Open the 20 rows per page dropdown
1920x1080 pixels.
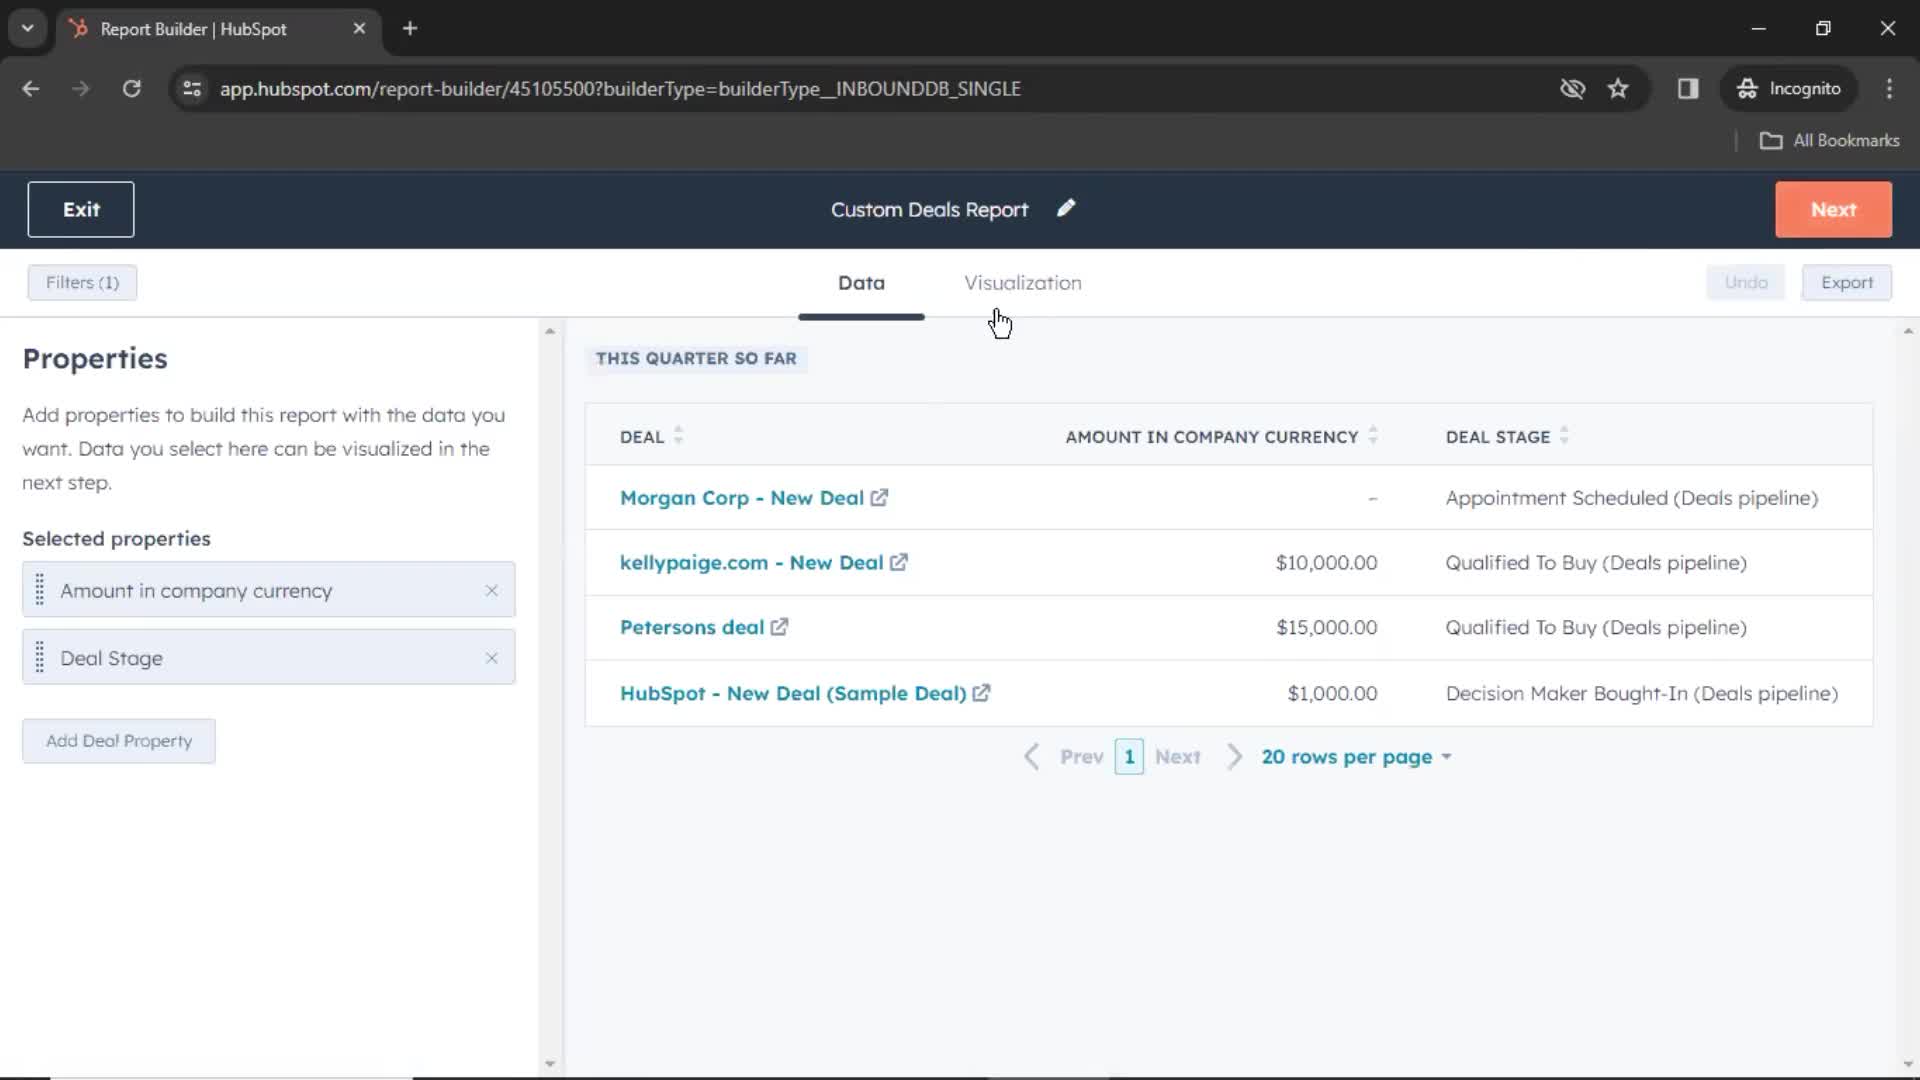1356,757
